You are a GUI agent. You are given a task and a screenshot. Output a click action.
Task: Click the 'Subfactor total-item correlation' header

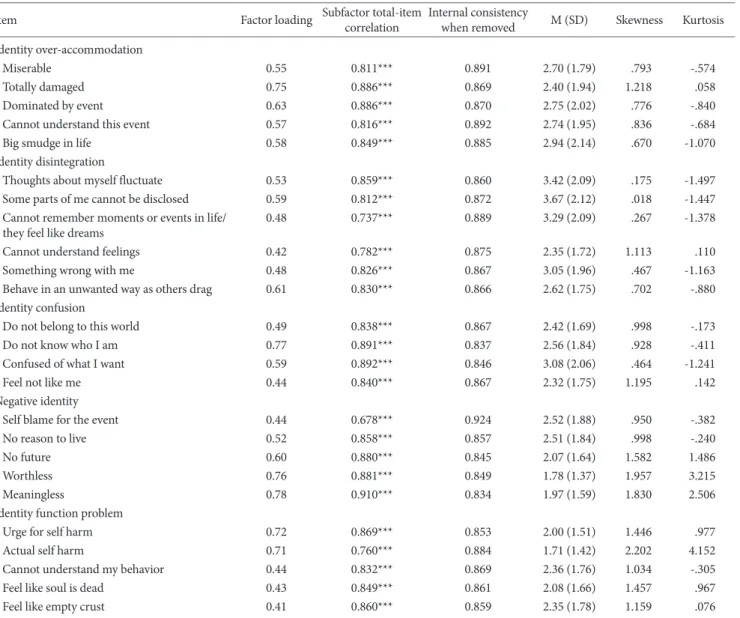pos(371,20)
